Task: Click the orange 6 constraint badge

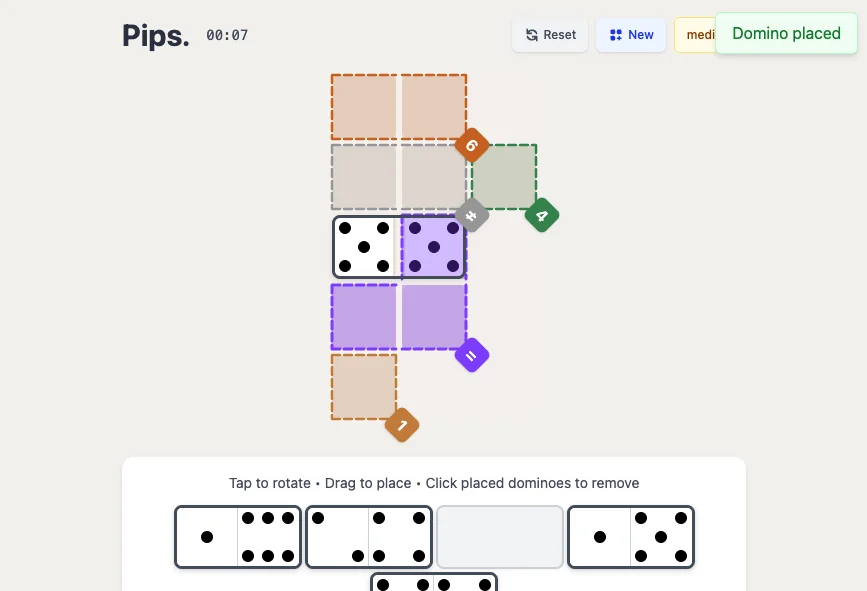Action: tap(472, 145)
